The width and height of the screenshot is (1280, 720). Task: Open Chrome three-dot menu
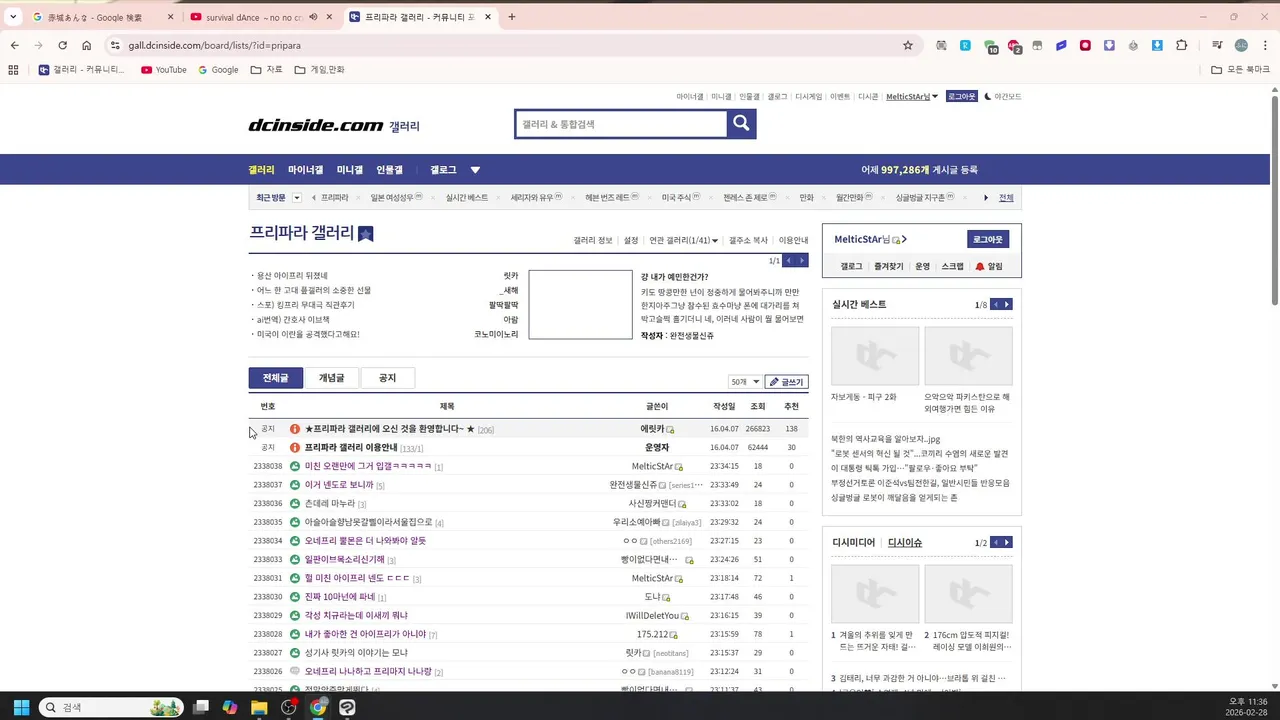tap(1266, 45)
